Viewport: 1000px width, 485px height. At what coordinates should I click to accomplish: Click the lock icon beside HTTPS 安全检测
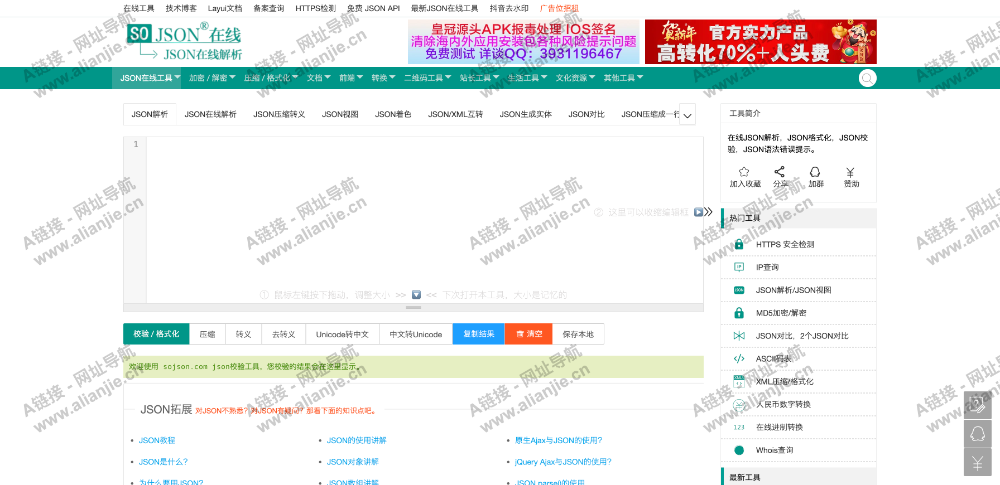point(739,244)
